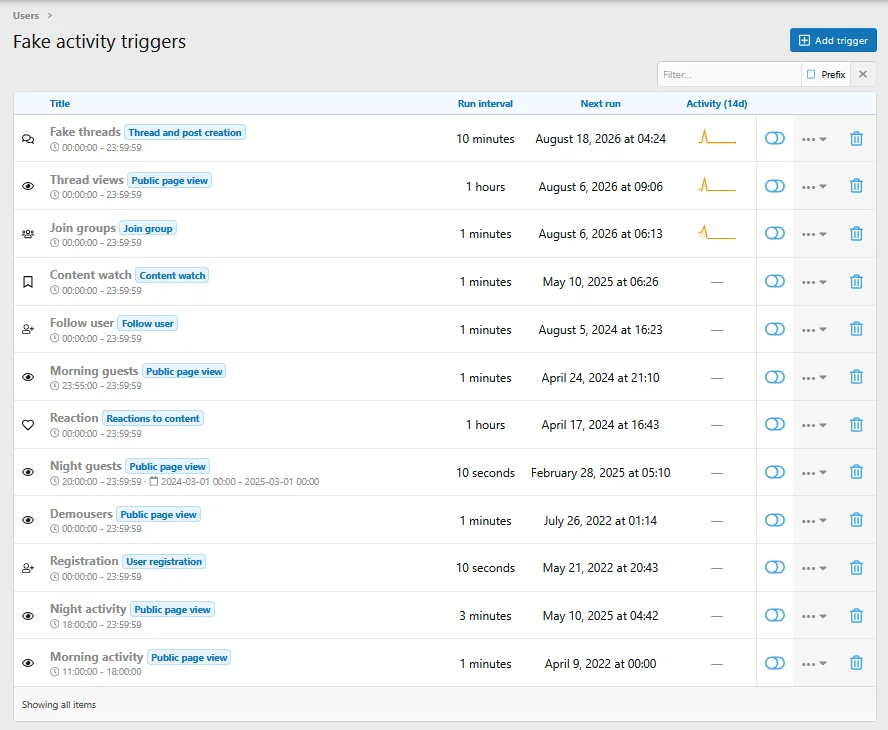Click the heart icon for Reaction
Viewport: 888px width, 730px height.
tap(28, 425)
